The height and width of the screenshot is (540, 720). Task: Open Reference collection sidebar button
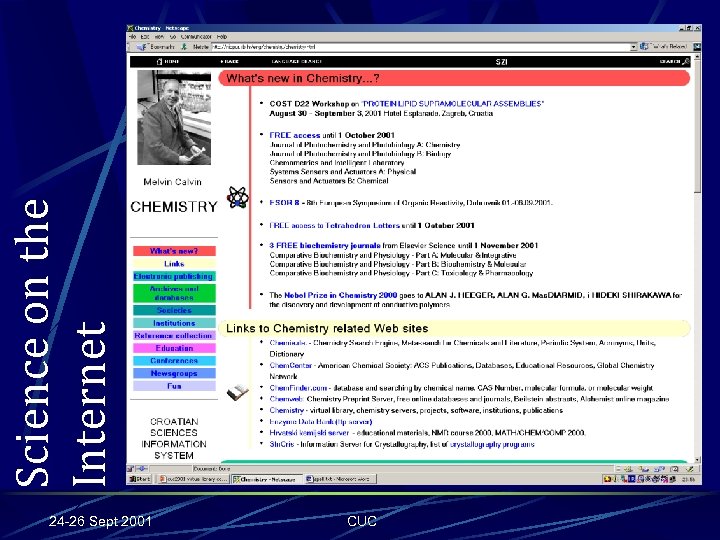(174, 336)
